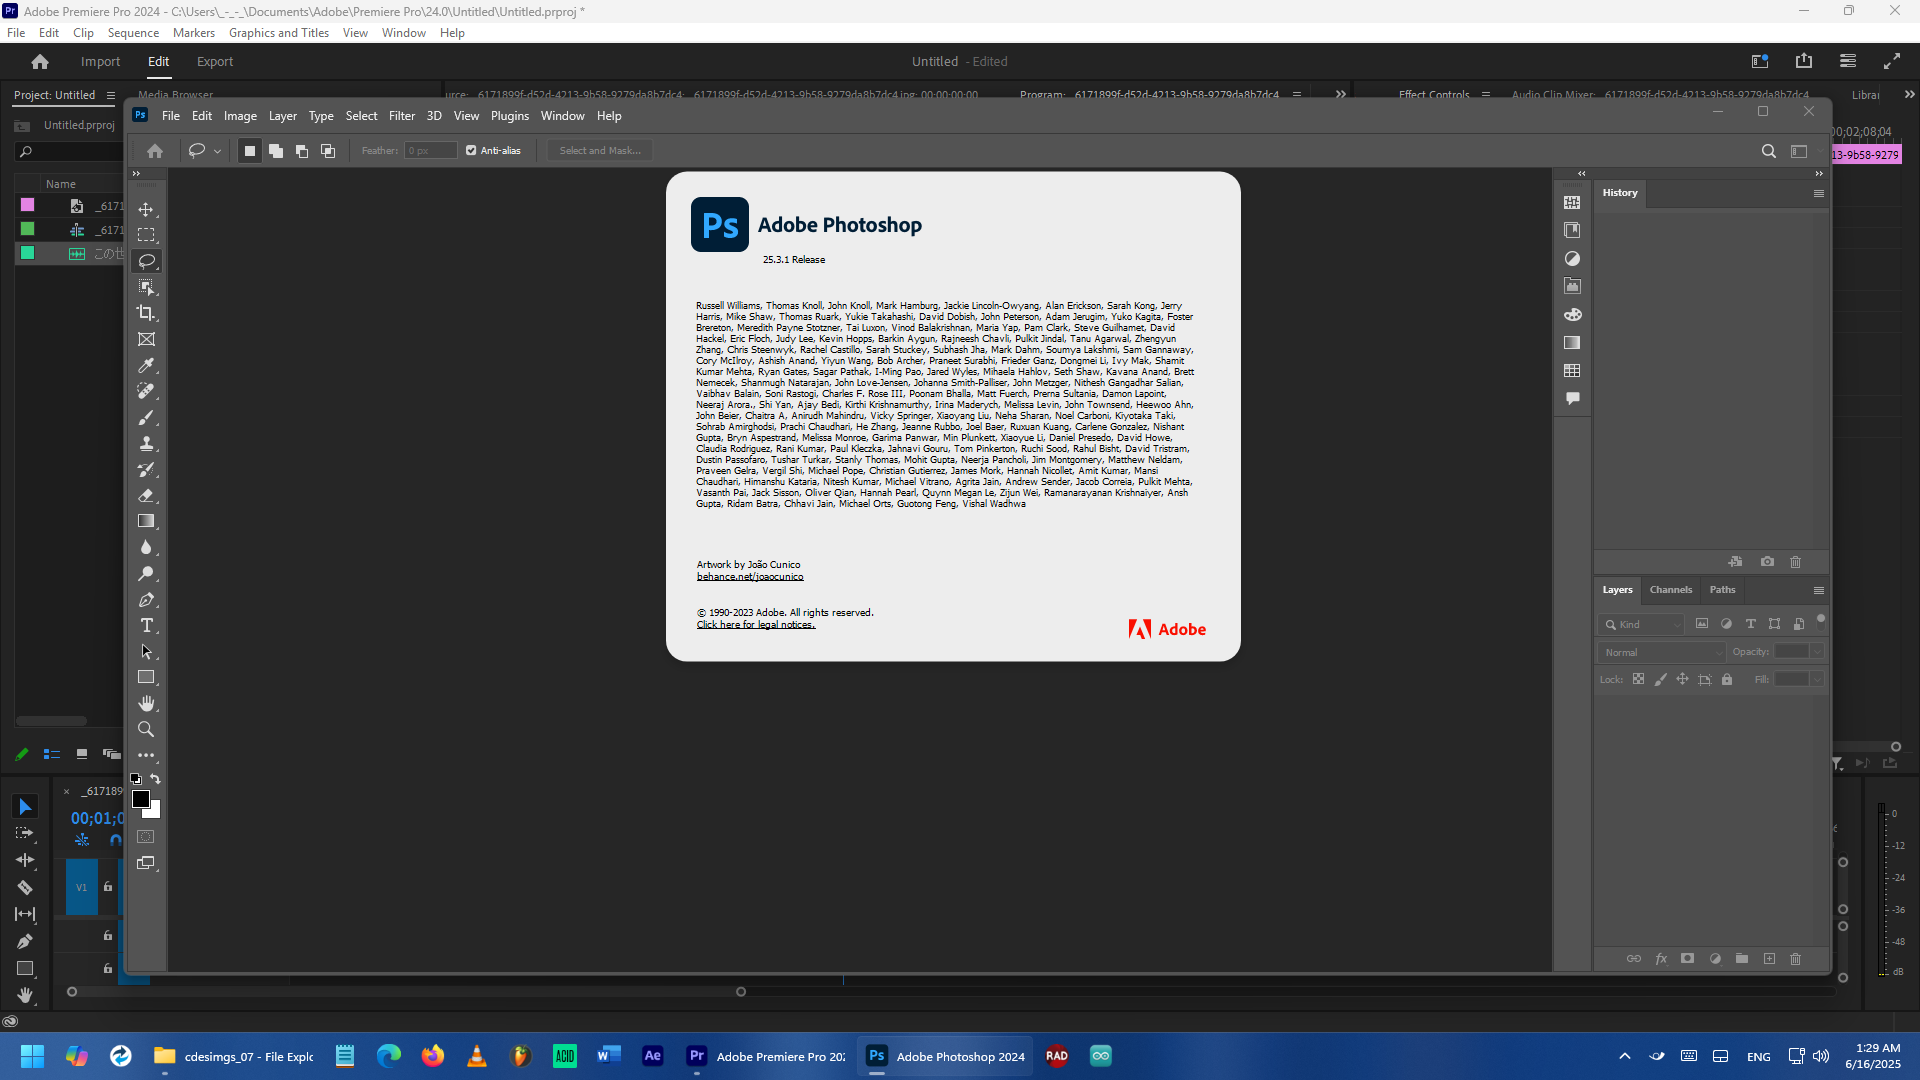The image size is (1920, 1080).
Task: Select the Brush tool
Action: [146, 417]
